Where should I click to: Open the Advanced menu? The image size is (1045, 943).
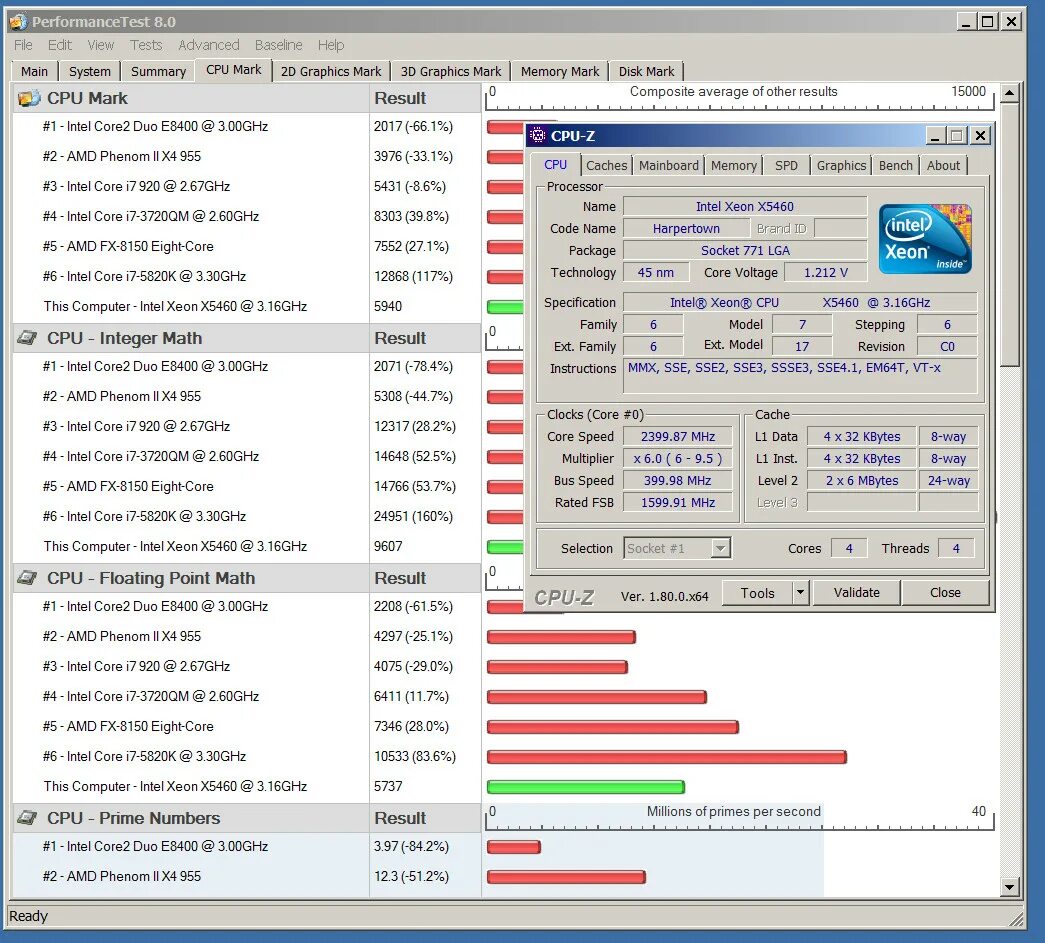(209, 45)
